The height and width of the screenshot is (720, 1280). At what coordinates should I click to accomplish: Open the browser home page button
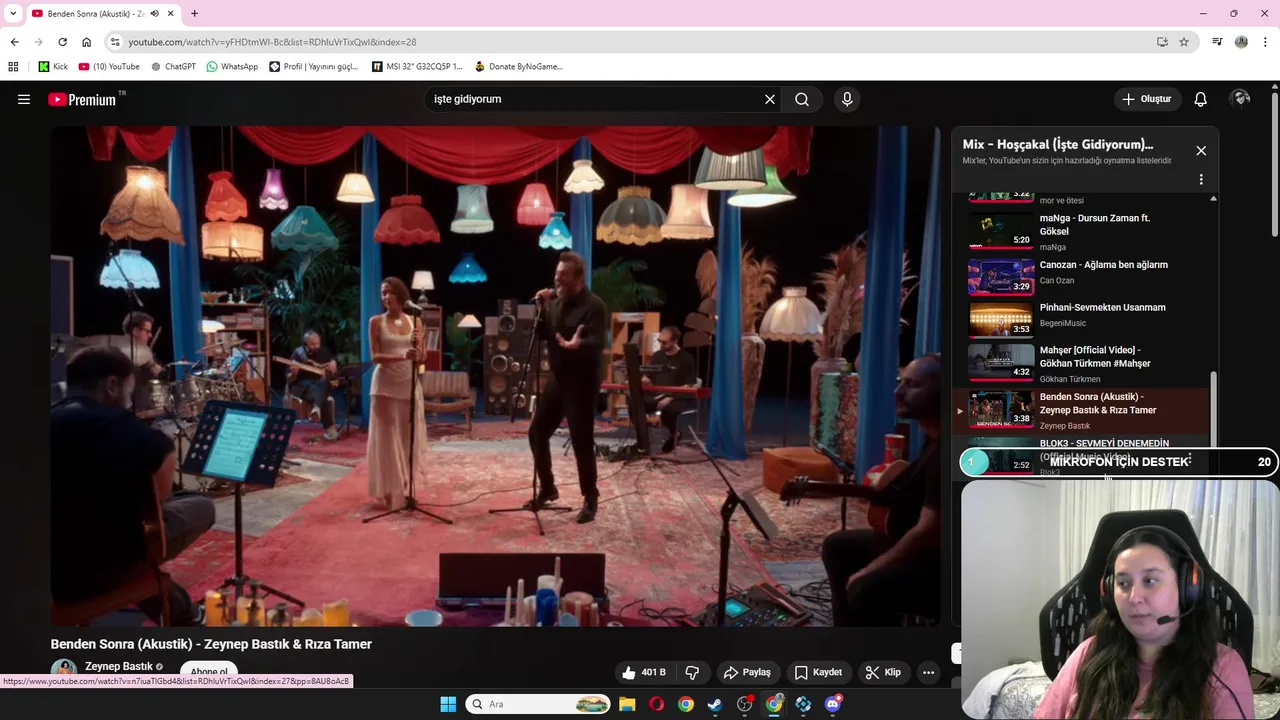pos(86,42)
